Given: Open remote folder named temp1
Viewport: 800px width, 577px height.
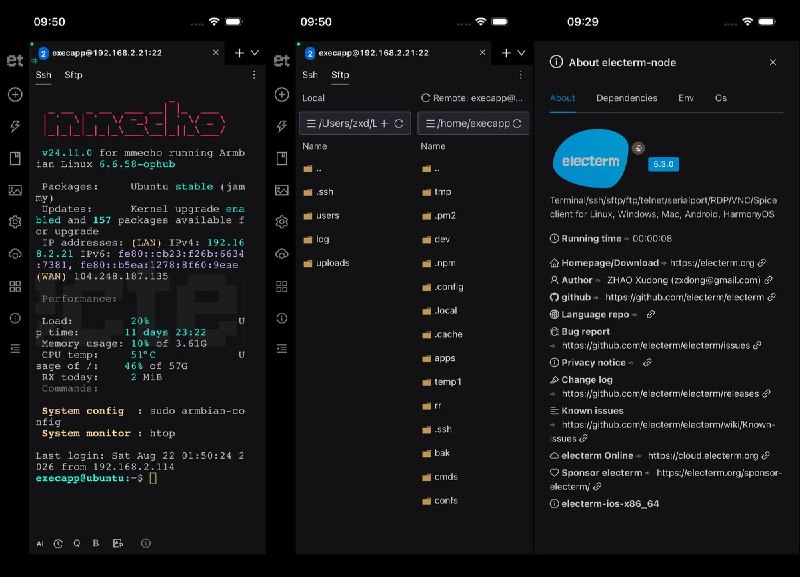Looking at the screenshot, I should pos(442,382).
